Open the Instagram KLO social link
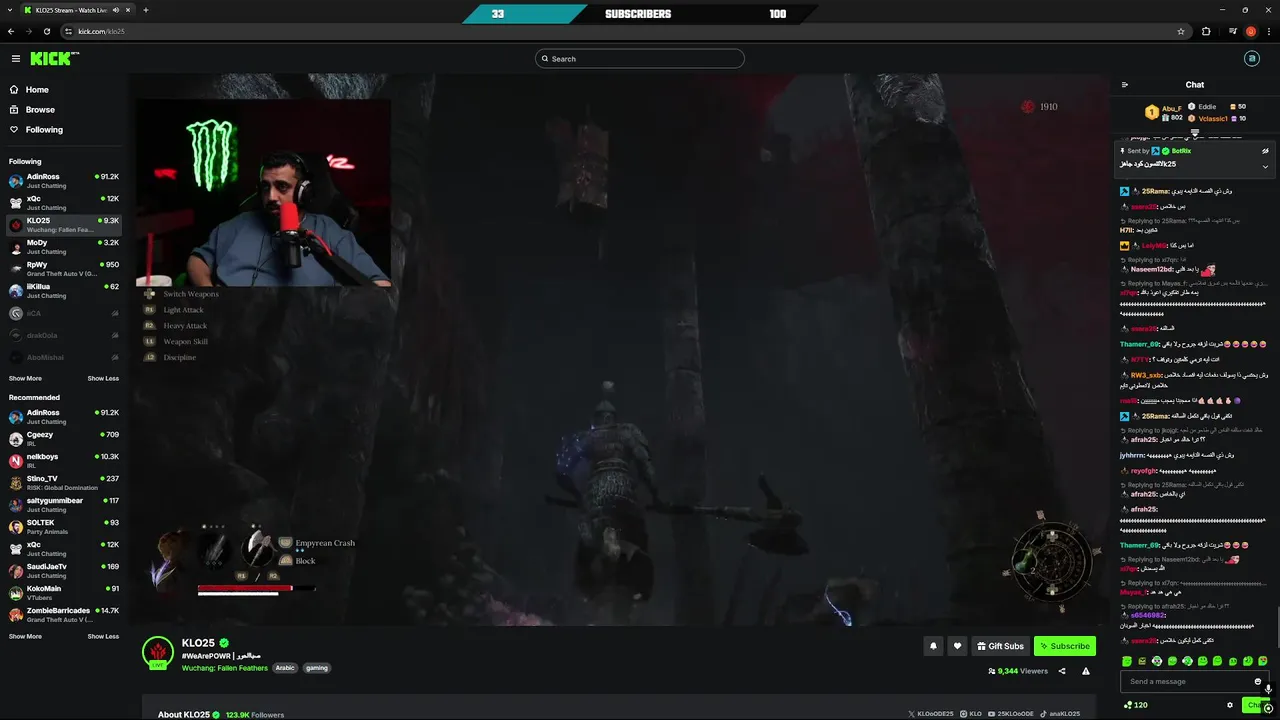 click(x=970, y=714)
